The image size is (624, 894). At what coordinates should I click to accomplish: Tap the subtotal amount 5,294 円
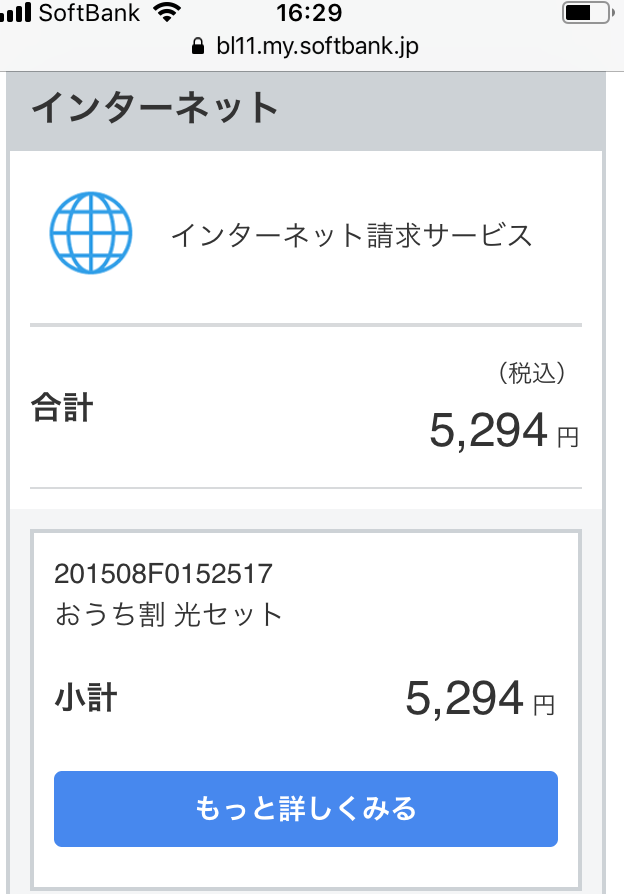click(x=480, y=698)
